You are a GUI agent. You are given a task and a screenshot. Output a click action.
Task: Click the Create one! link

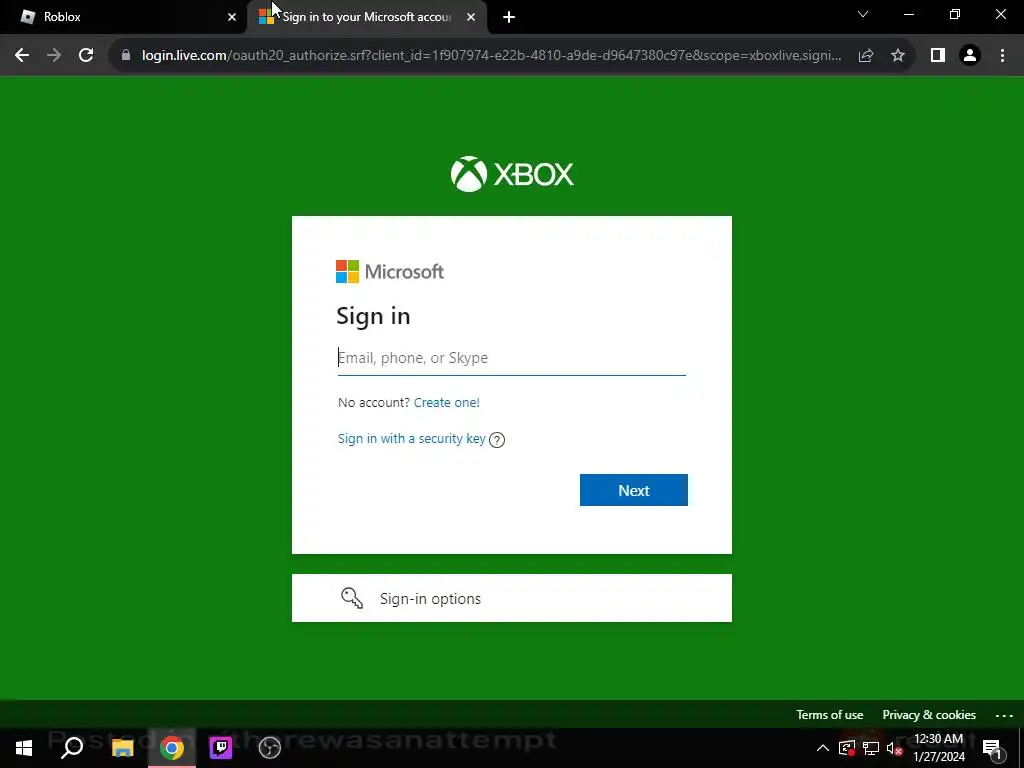pyautogui.click(x=447, y=402)
